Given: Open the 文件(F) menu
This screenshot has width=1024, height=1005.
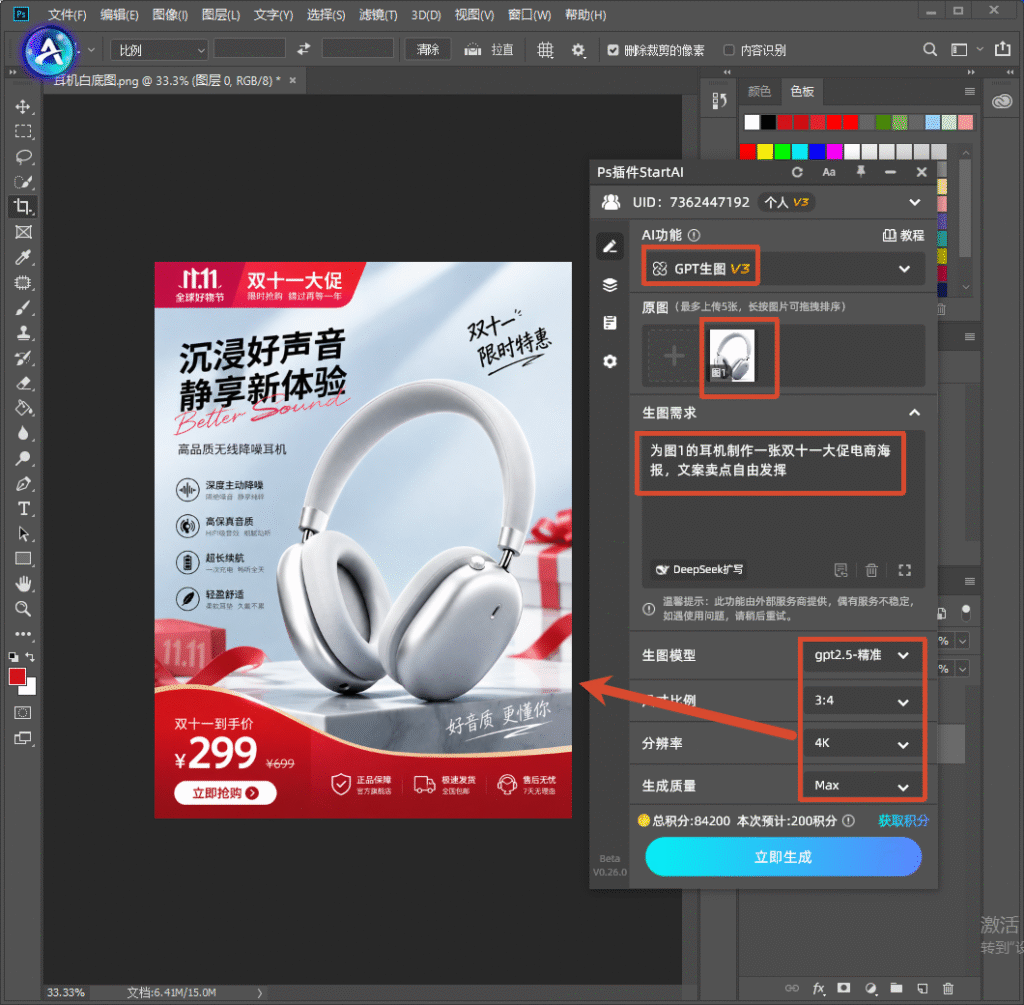Looking at the screenshot, I should [67, 14].
